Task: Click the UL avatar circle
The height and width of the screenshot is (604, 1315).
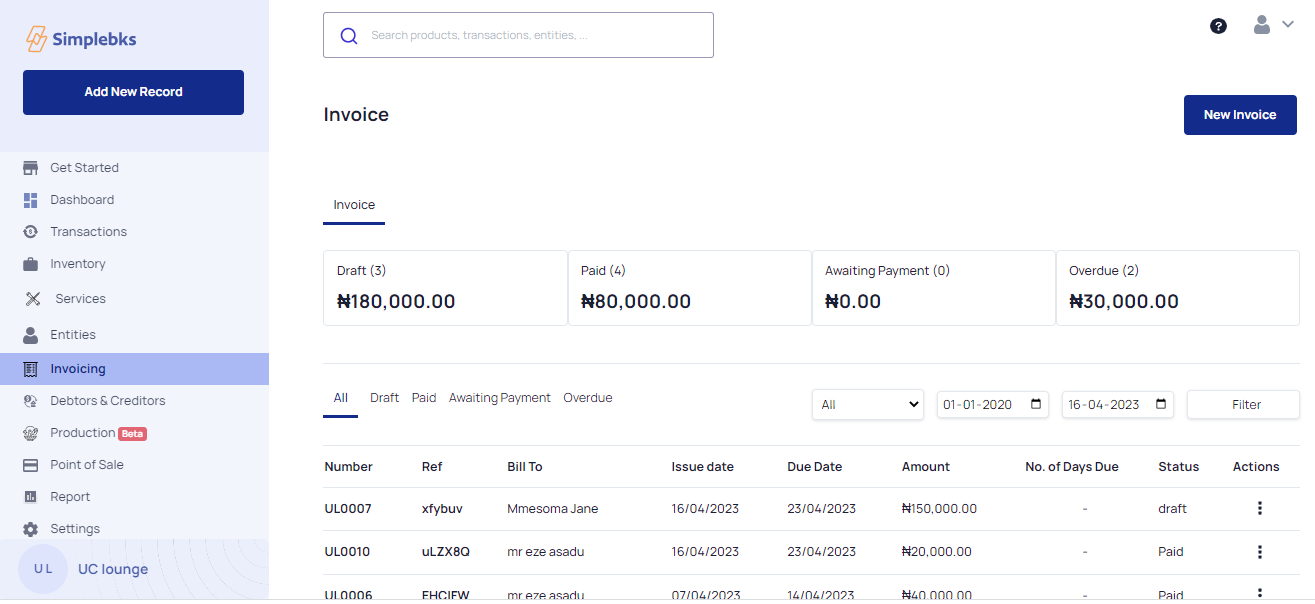Action: 43,569
